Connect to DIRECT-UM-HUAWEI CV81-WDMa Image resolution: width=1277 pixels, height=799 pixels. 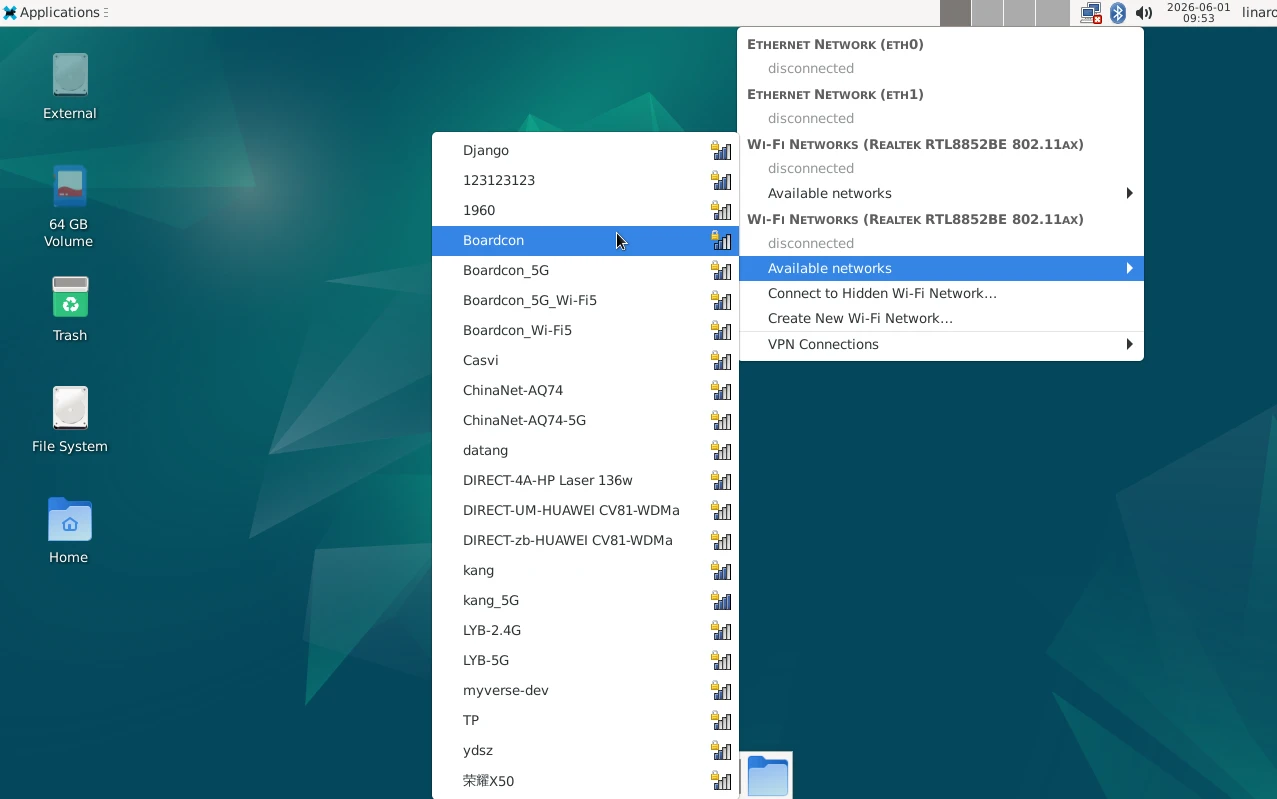pyautogui.click(x=585, y=510)
